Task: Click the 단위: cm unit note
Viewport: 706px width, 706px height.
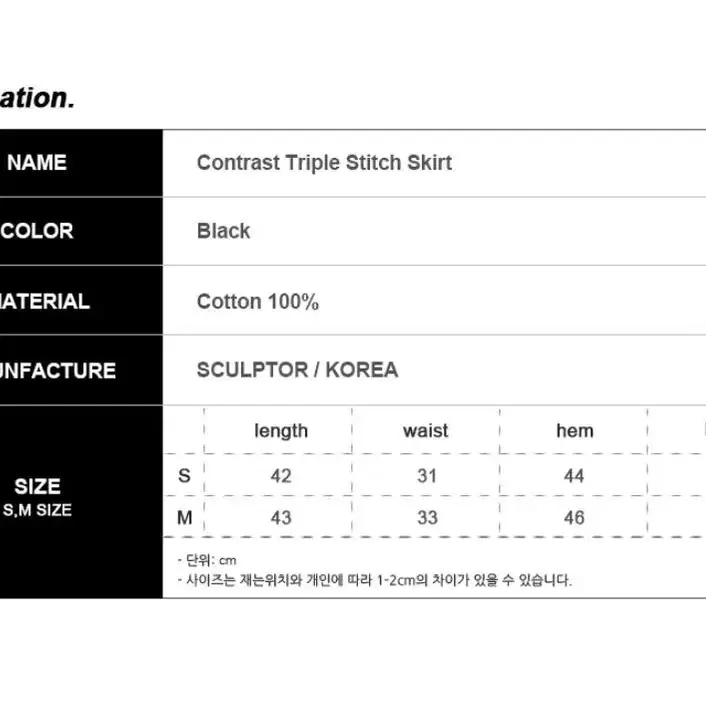Action: click(x=207, y=560)
